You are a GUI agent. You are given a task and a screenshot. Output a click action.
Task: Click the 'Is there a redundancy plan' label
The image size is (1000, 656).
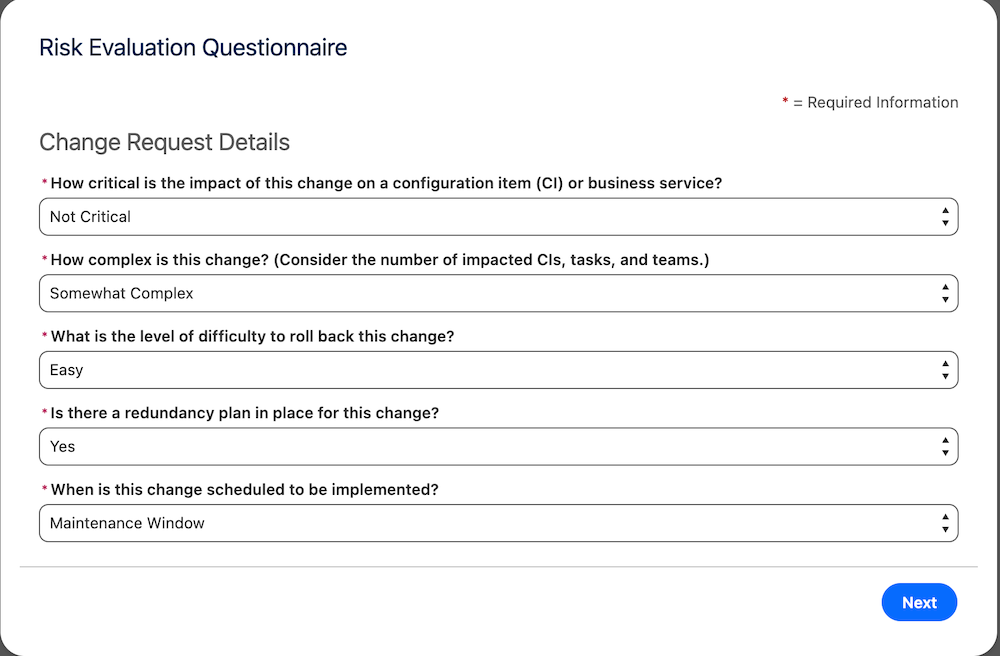(244, 412)
